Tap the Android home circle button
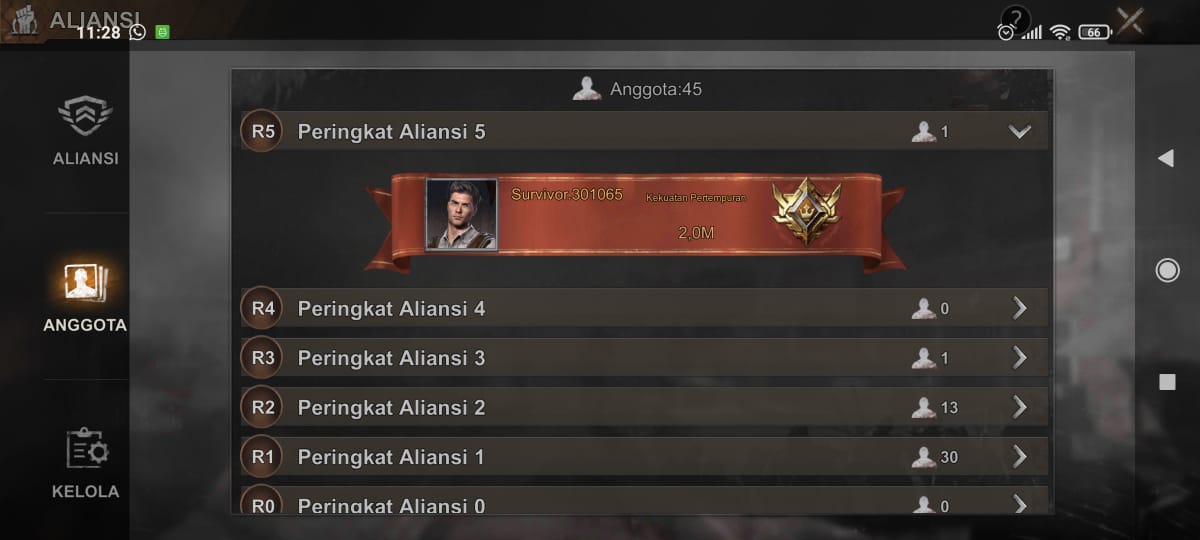The image size is (1200, 540). (x=1167, y=270)
